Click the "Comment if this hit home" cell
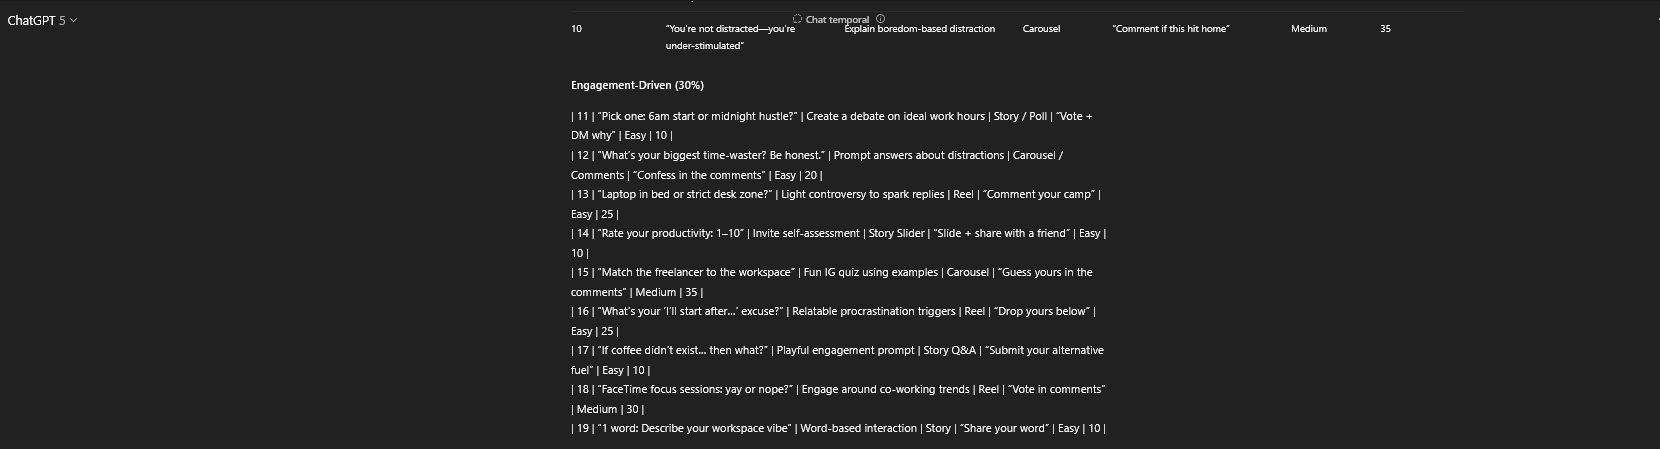Viewport: 1660px width, 449px height. click(1170, 29)
